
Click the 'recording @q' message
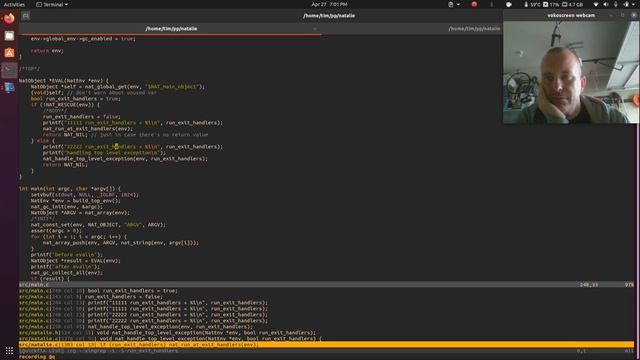coord(37,357)
